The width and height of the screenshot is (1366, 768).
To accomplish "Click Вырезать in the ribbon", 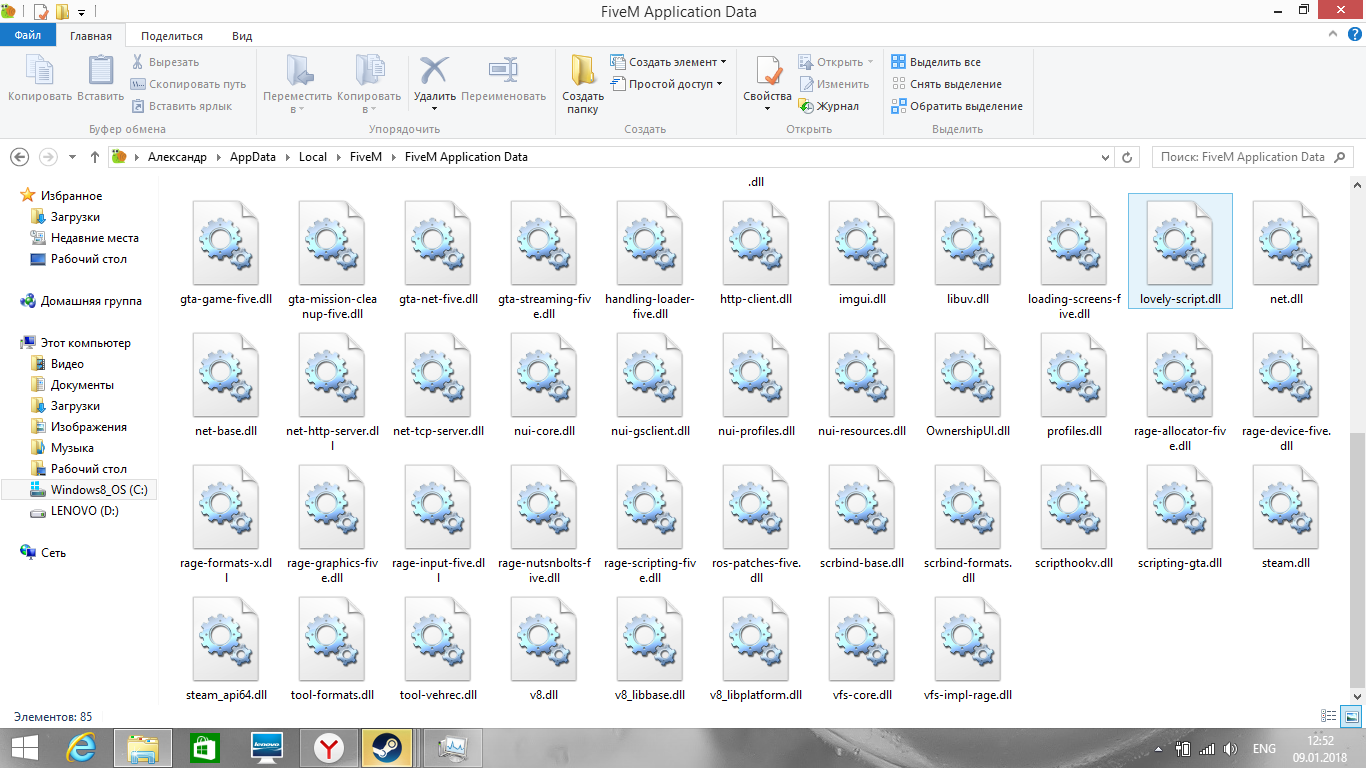I will click(x=165, y=62).
